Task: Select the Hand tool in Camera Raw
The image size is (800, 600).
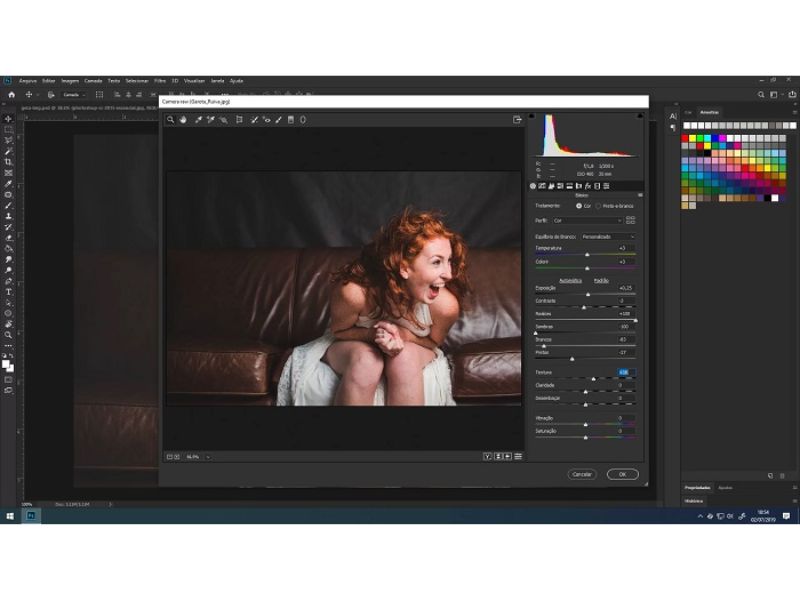Action: 184,120
